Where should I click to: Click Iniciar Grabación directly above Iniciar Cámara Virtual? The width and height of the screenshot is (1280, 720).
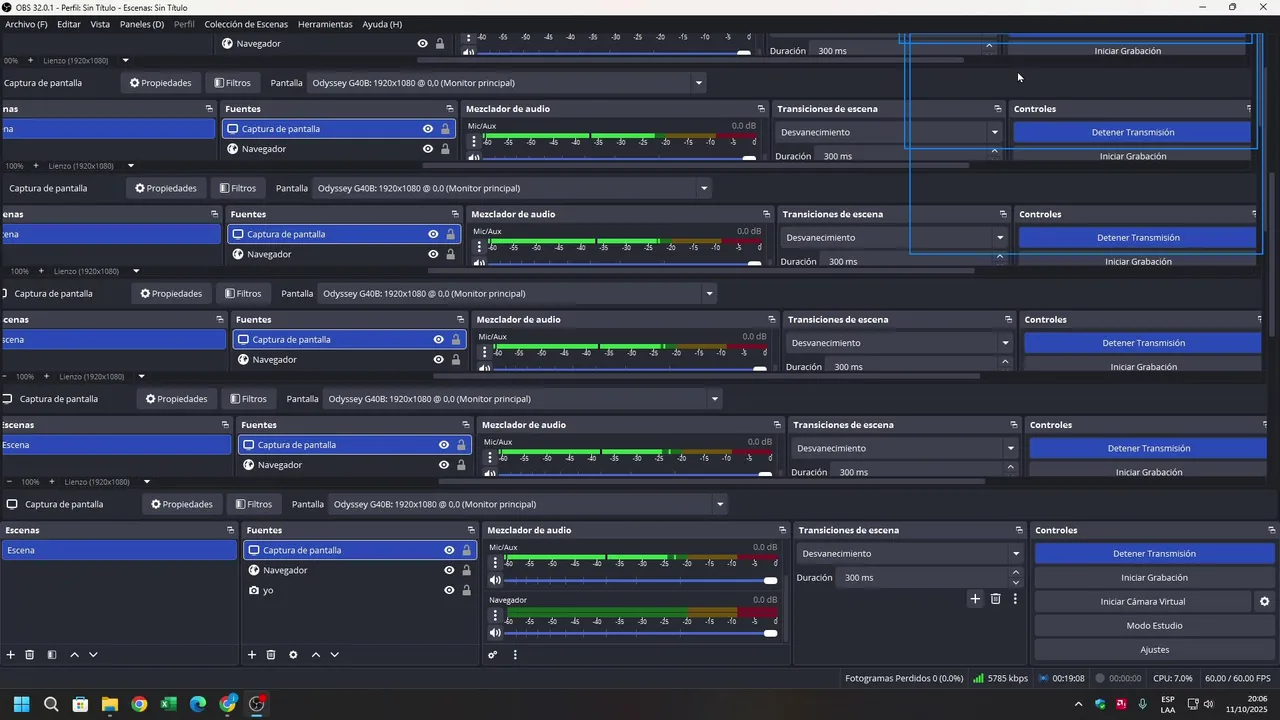click(1155, 578)
